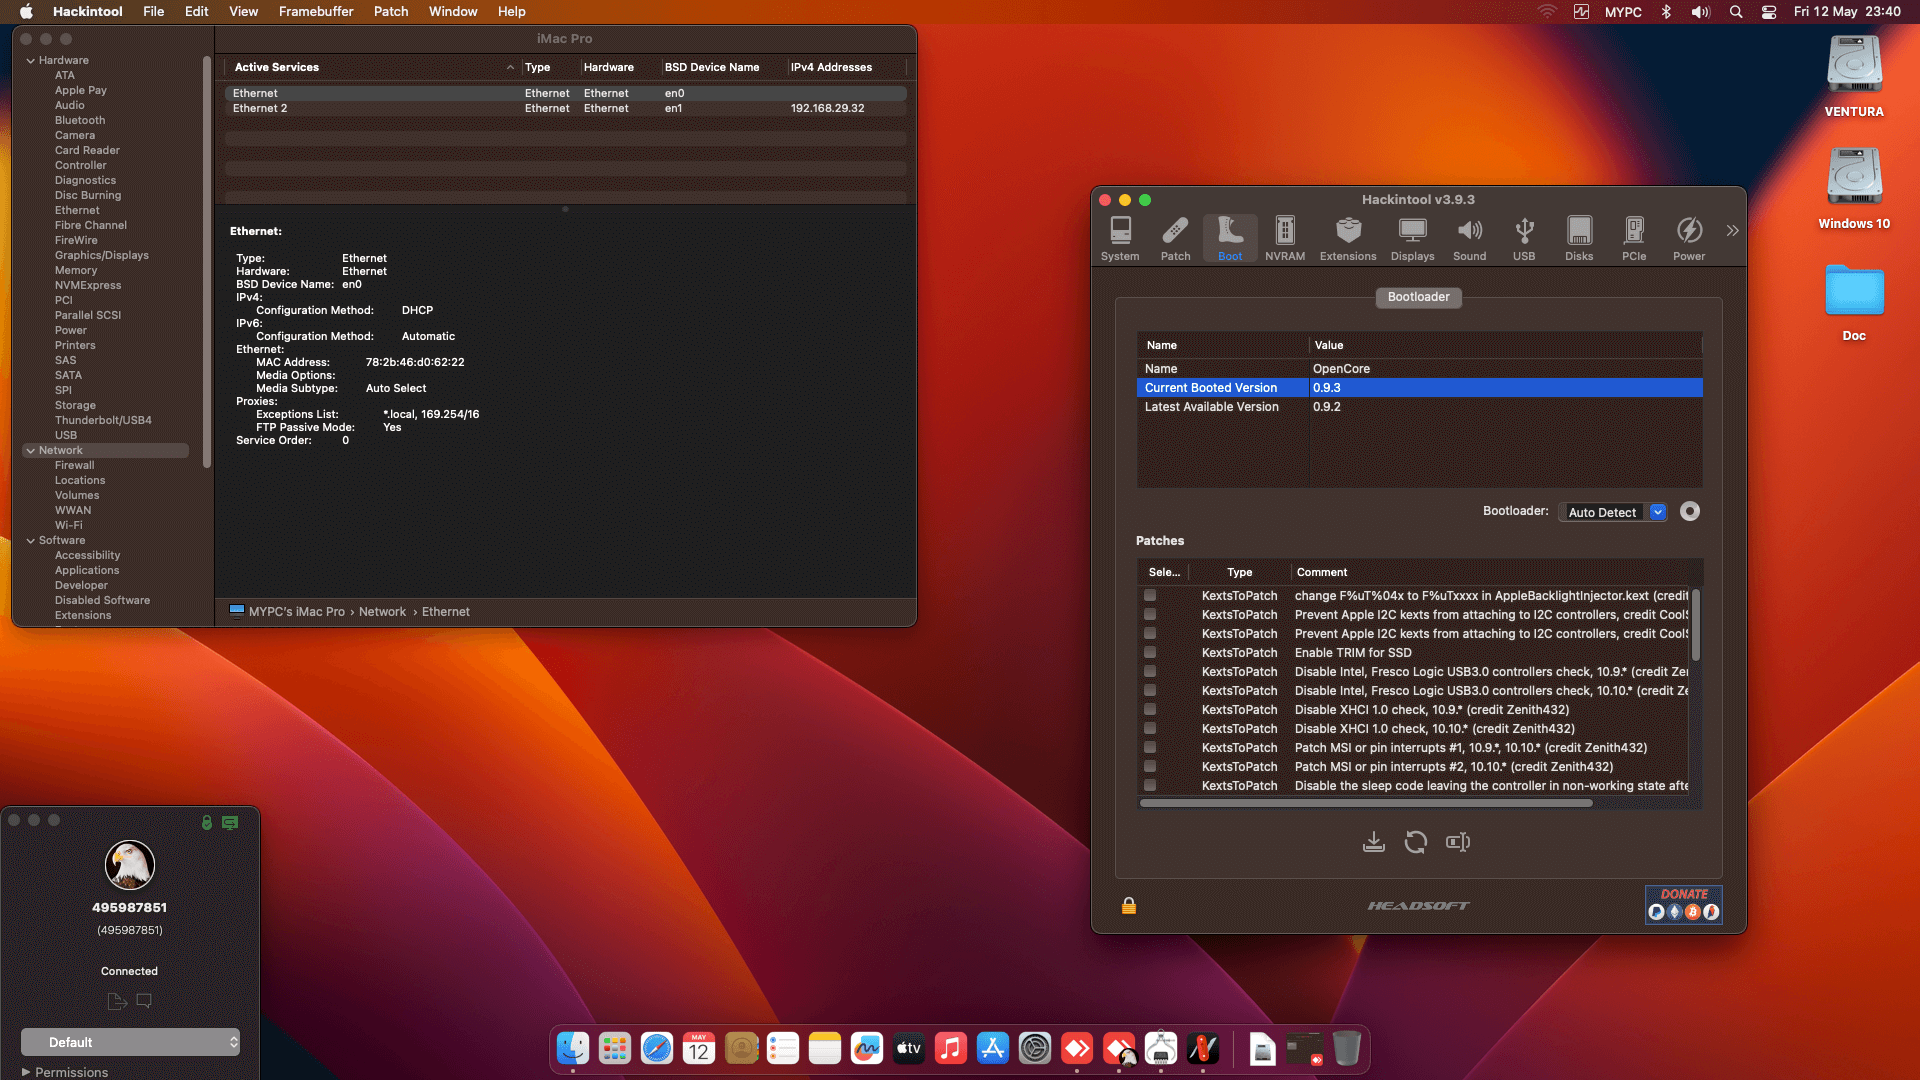Open the USB tab in Hackintool
The image size is (1920, 1080).
(x=1524, y=239)
